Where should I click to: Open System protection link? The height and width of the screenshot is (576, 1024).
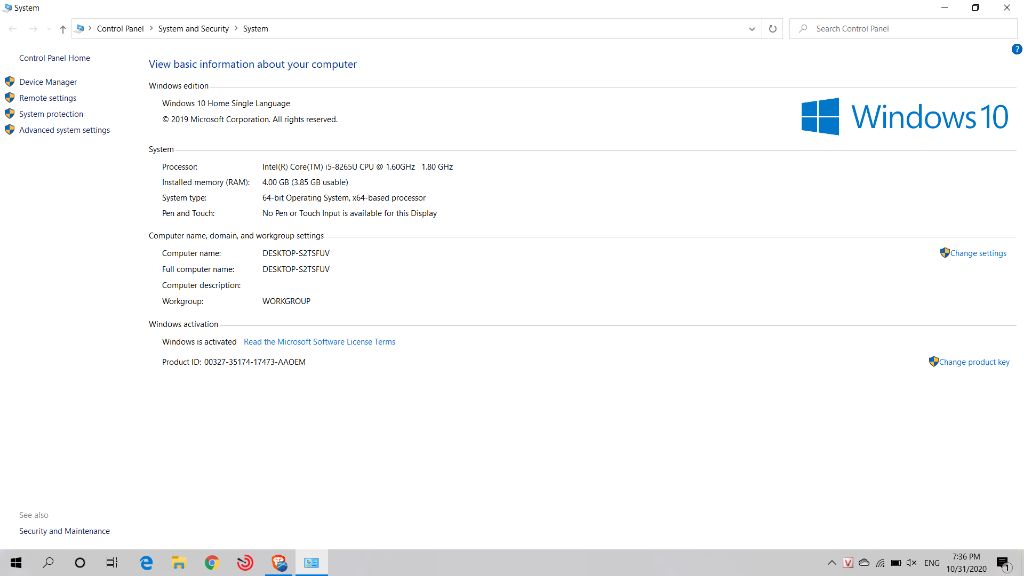pos(51,114)
